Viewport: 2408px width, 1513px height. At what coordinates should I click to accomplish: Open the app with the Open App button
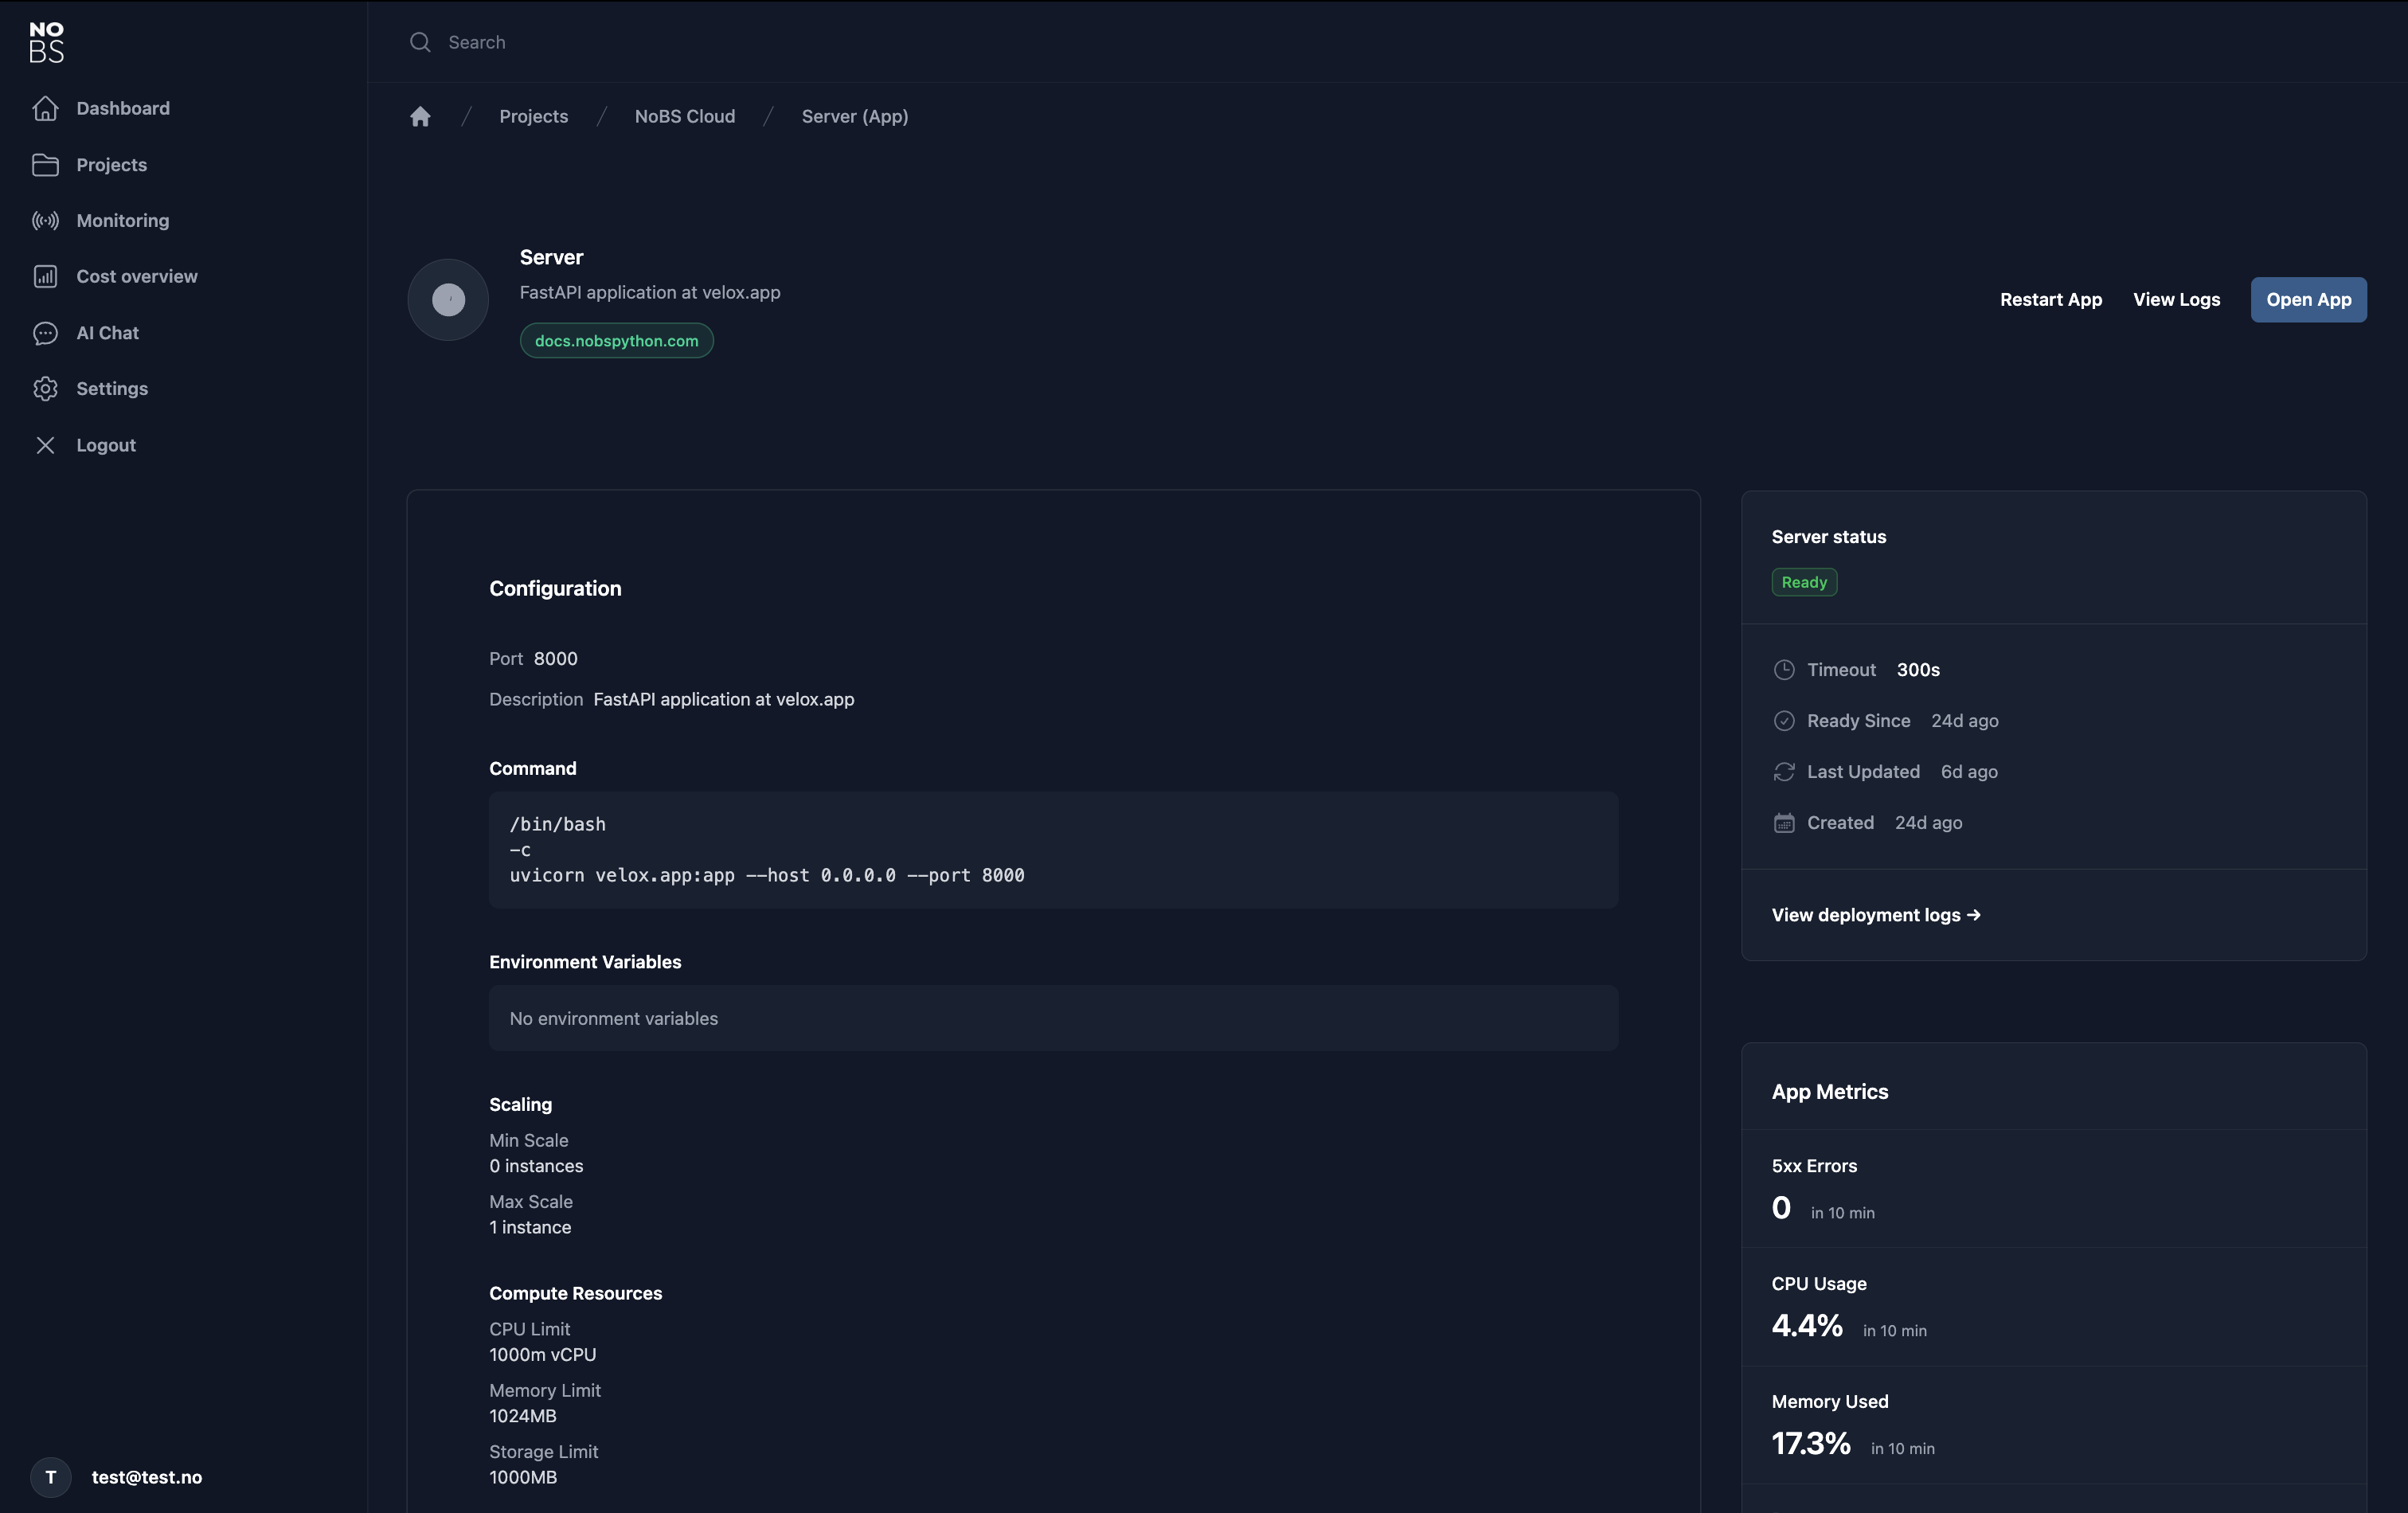[x=2308, y=299]
